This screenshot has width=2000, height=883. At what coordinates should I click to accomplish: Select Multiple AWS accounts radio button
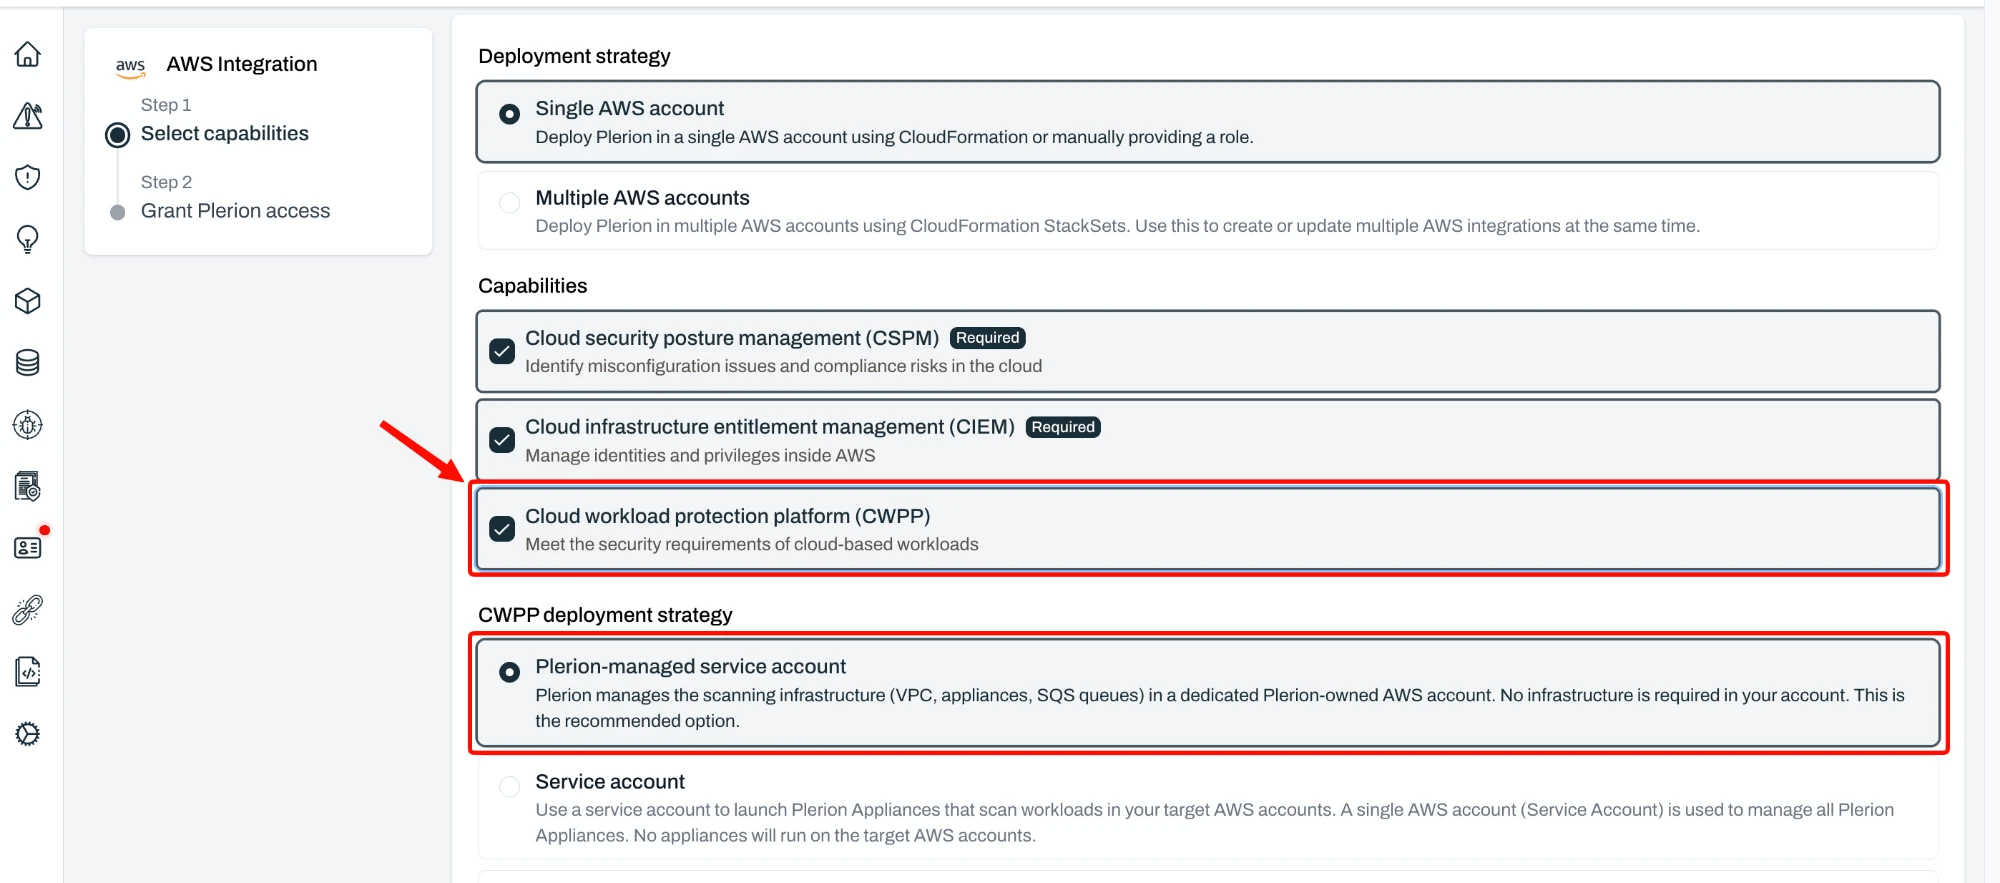click(510, 203)
